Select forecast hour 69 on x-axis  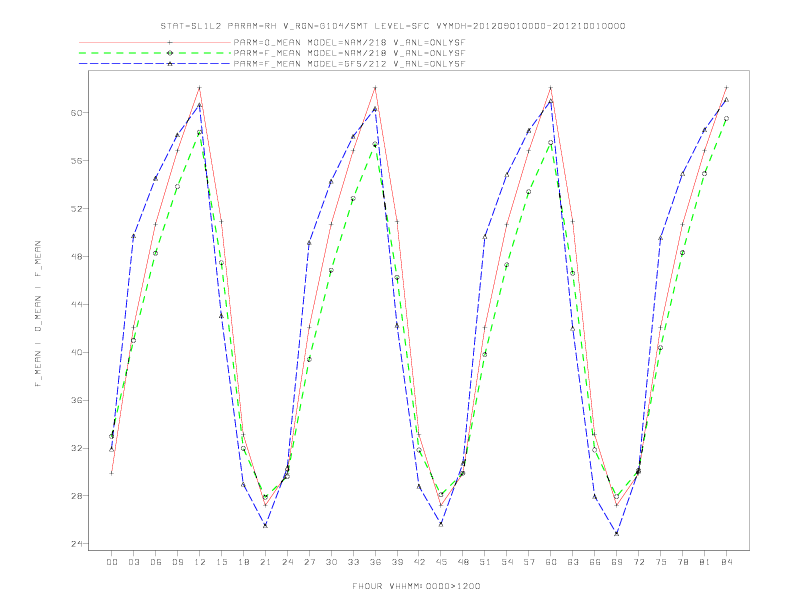pos(617,562)
